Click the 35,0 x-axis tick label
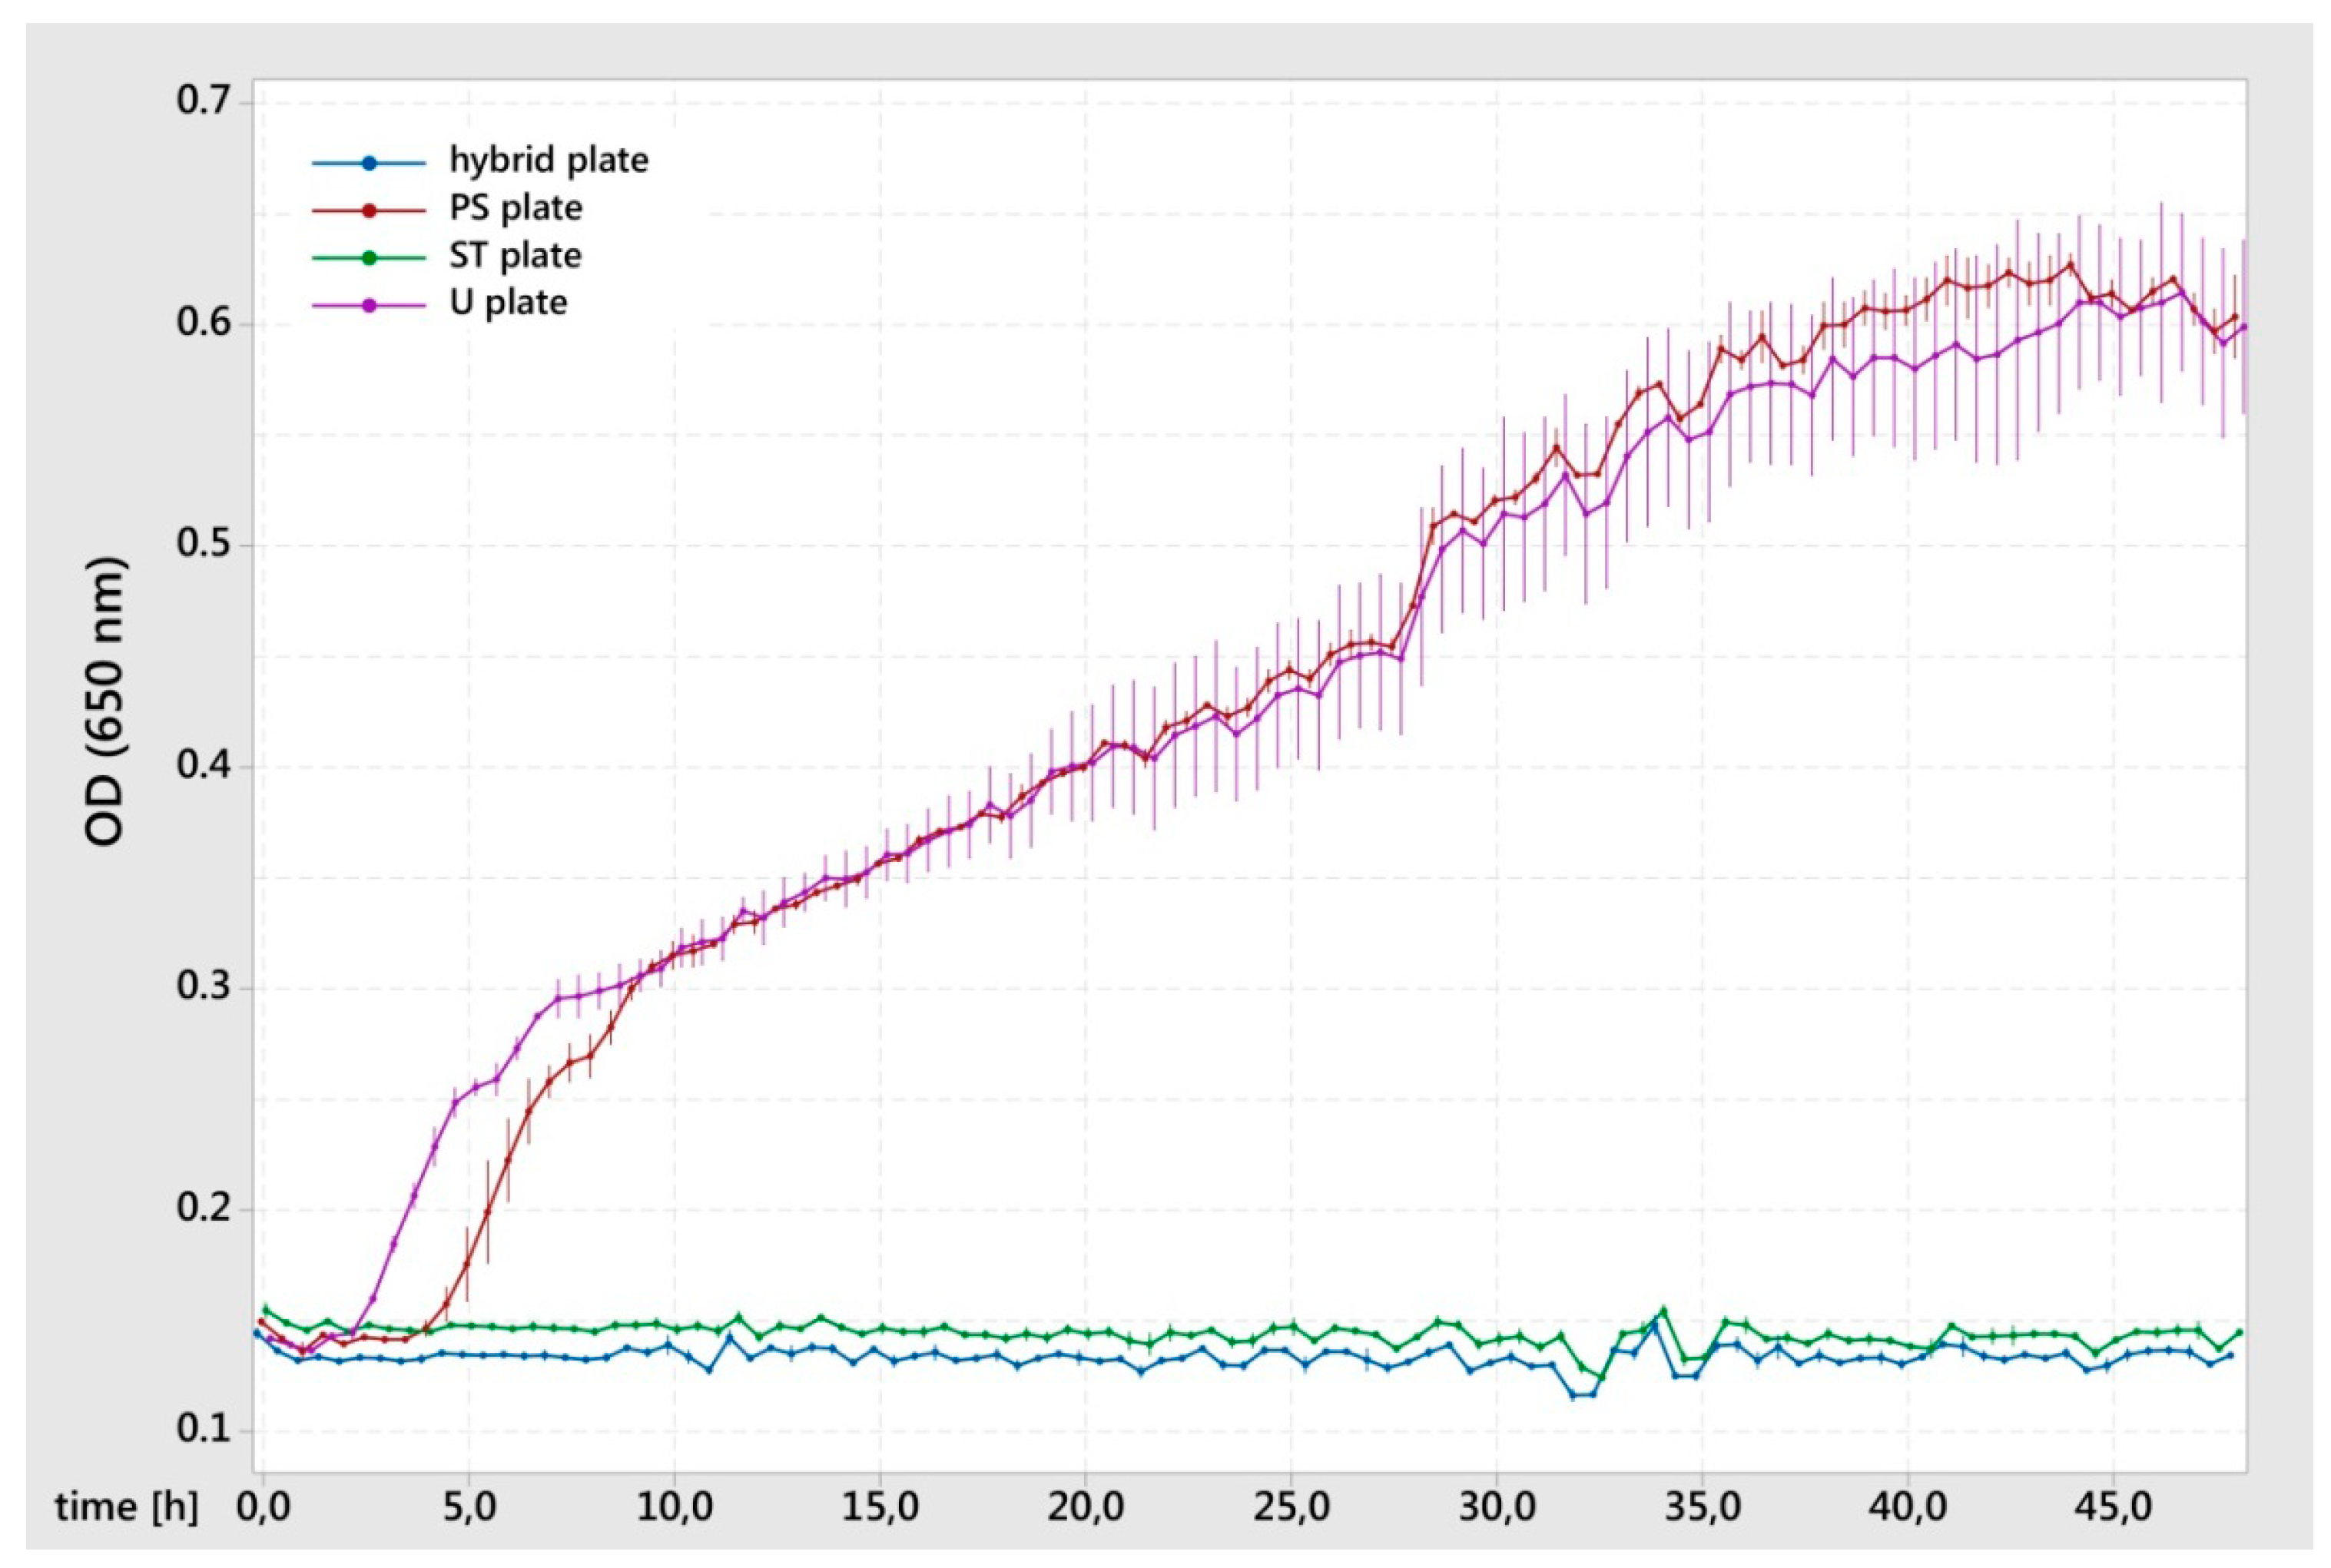Screen dimensions: 2331x1568 [1703, 1507]
